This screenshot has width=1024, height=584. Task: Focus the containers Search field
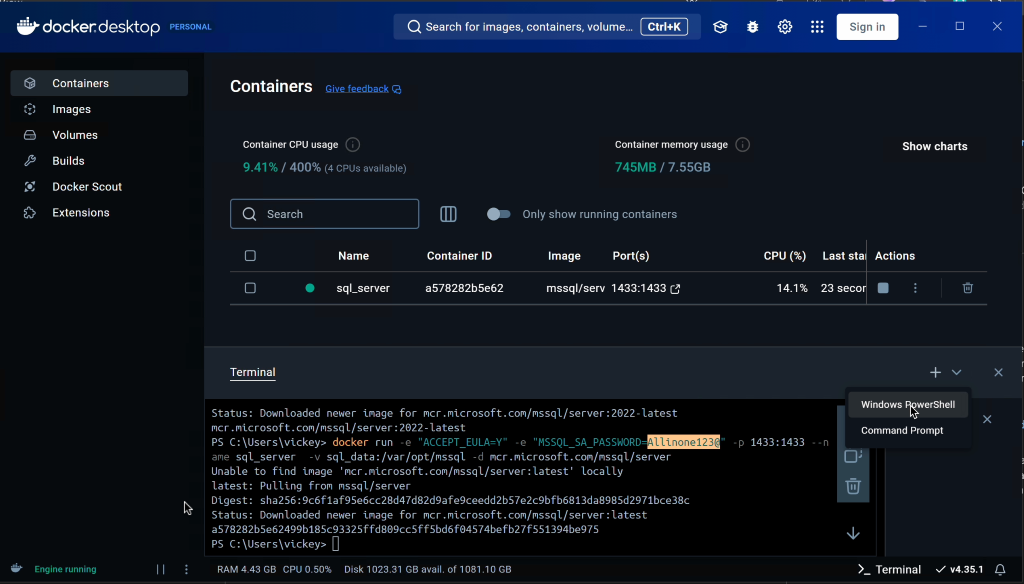pos(325,214)
